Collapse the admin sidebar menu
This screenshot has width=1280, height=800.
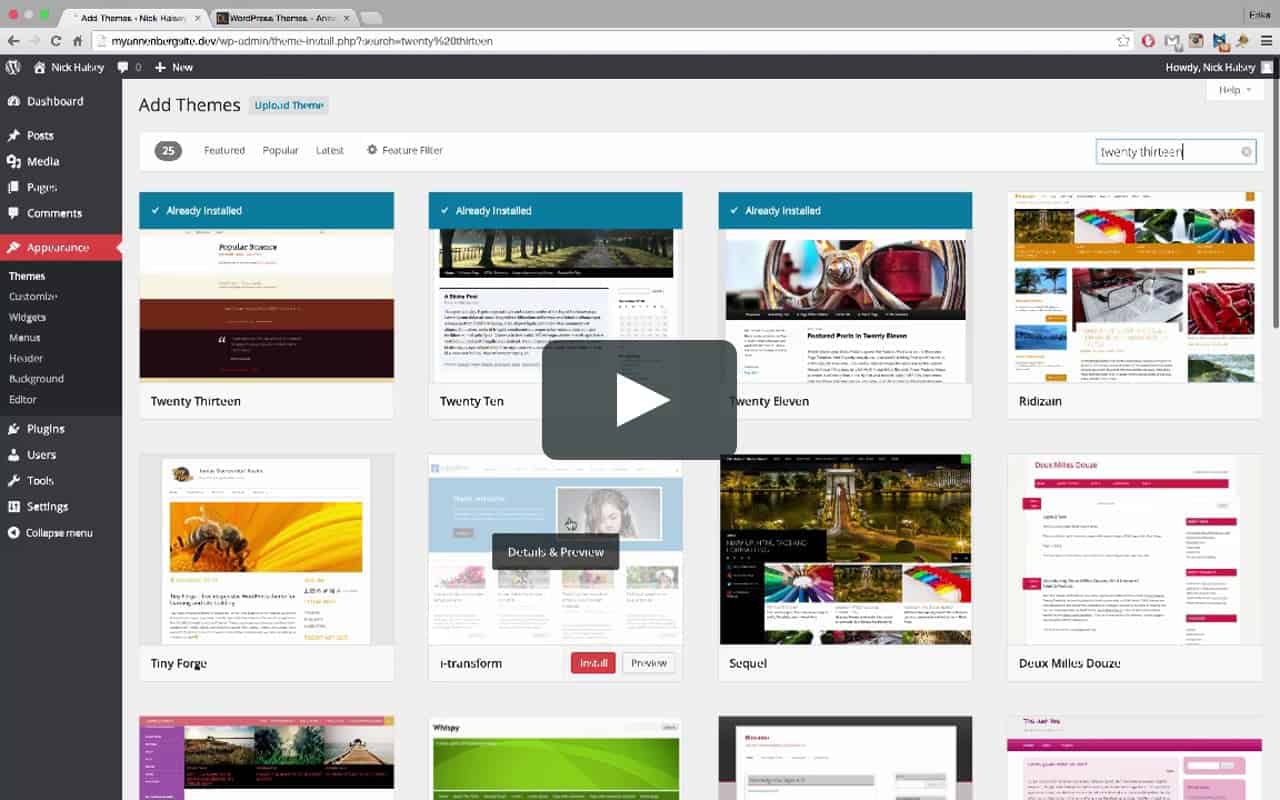coord(58,533)
